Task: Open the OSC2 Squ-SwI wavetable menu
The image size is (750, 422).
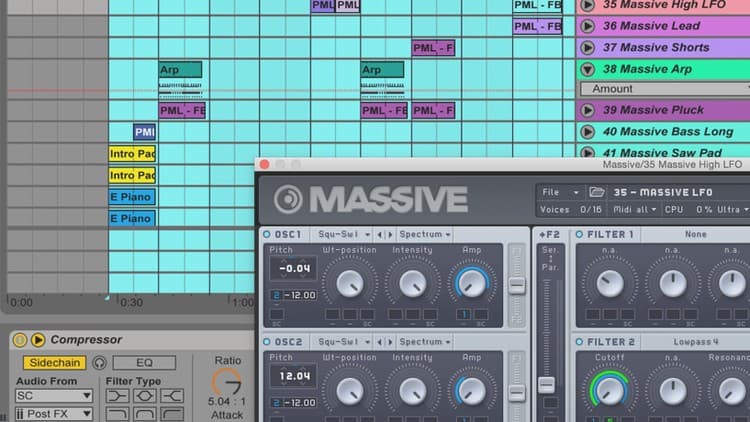Action: point(343,342)
